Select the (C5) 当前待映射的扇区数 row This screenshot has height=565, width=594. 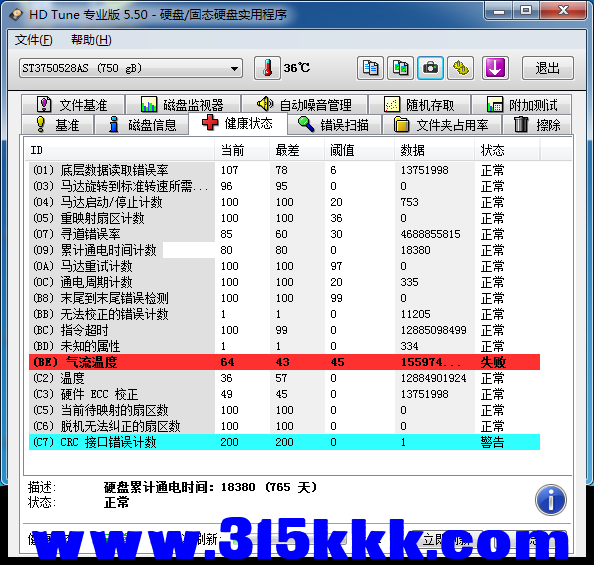284,410
